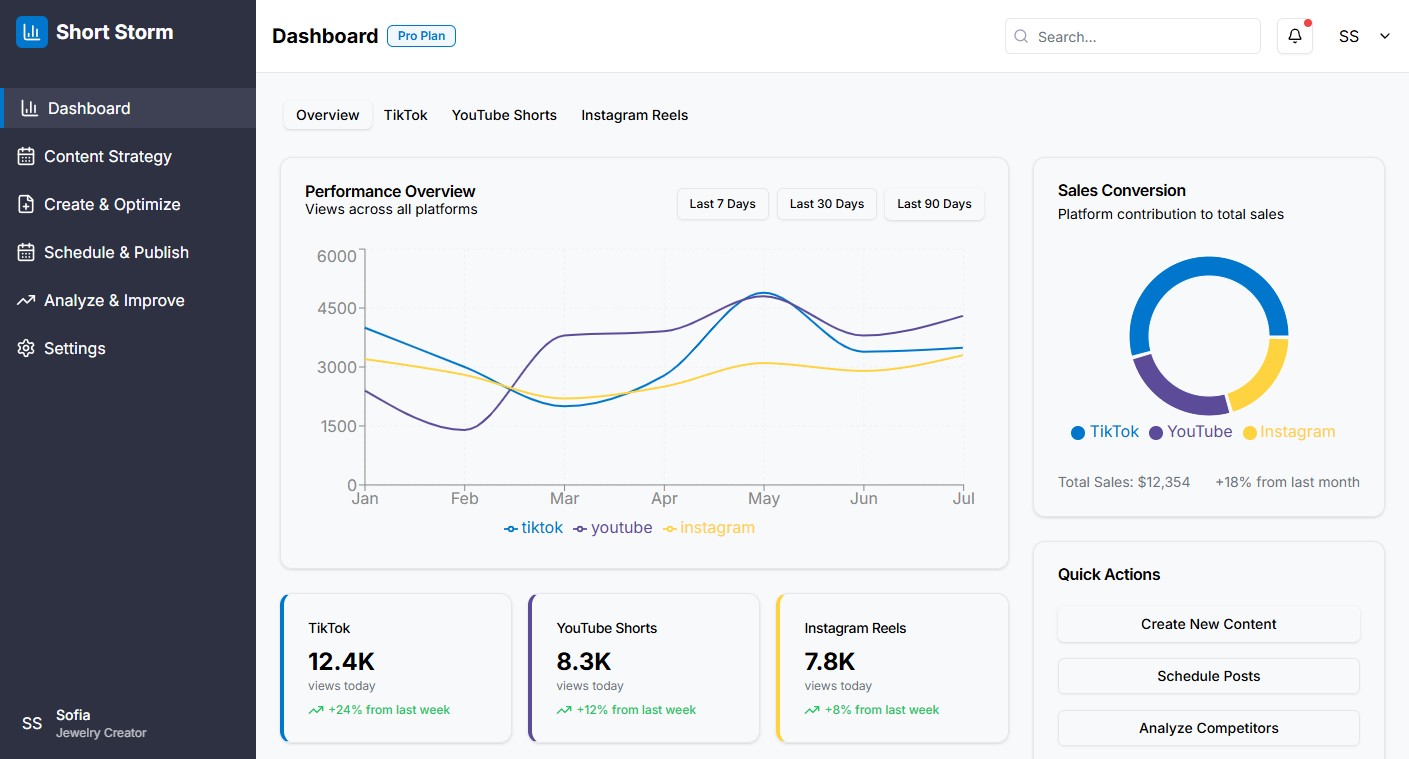Toggle the youtube series in chart legend
This screenshot has width=1409, height=759.
(612, 528)
